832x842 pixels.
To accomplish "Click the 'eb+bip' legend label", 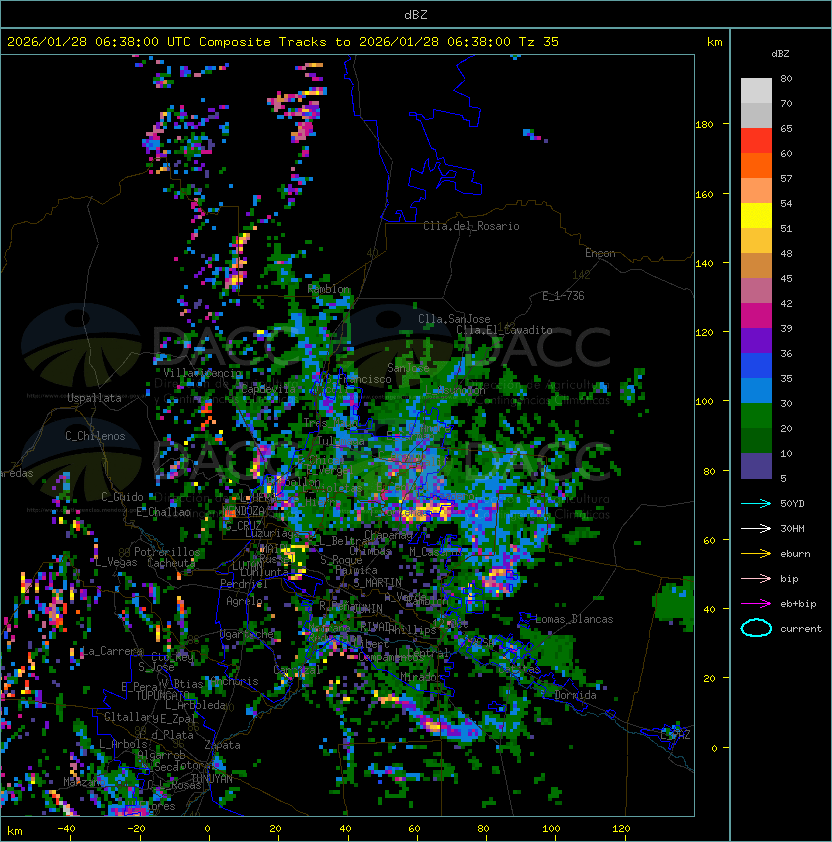I will (x=798, y=604).
